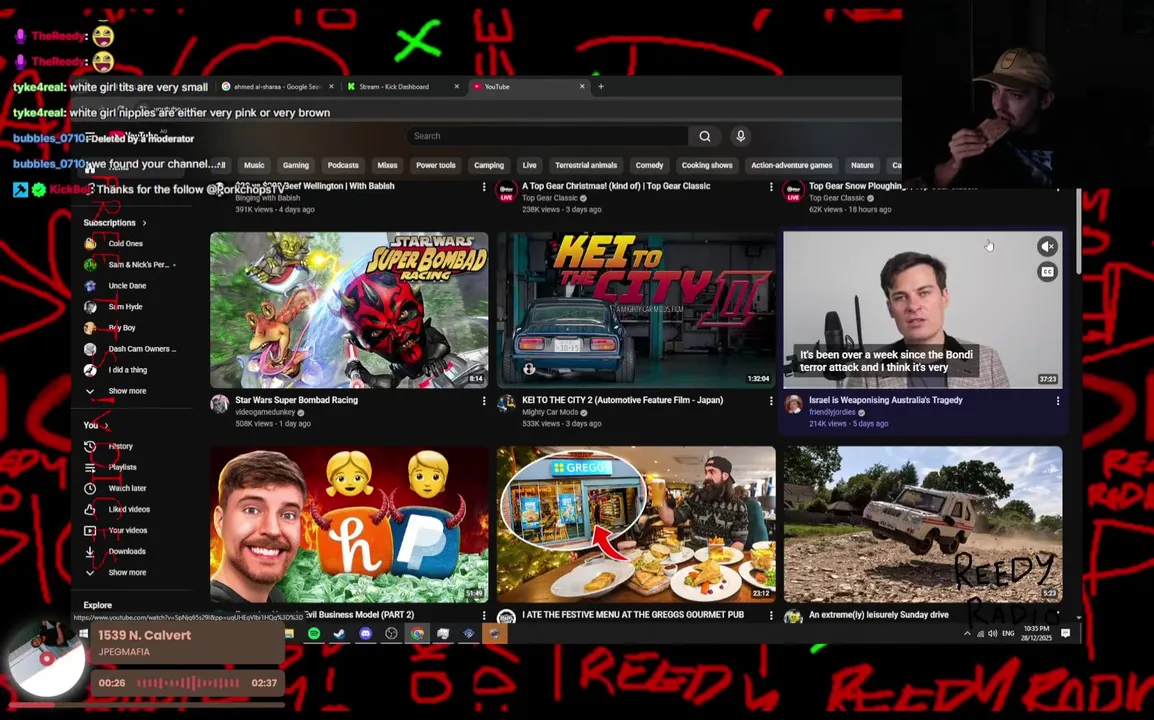Open the taskbar volume icon

[x=992, y=633]
